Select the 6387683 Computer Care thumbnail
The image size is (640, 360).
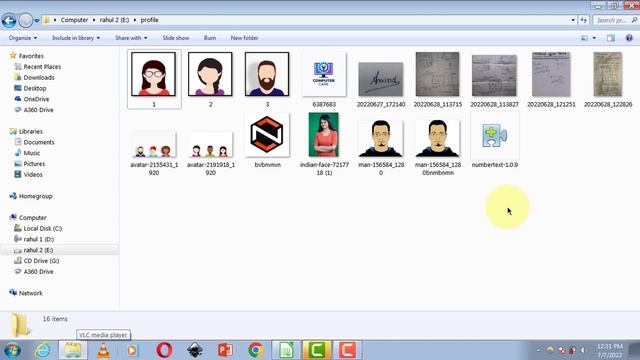pos(324,79)
